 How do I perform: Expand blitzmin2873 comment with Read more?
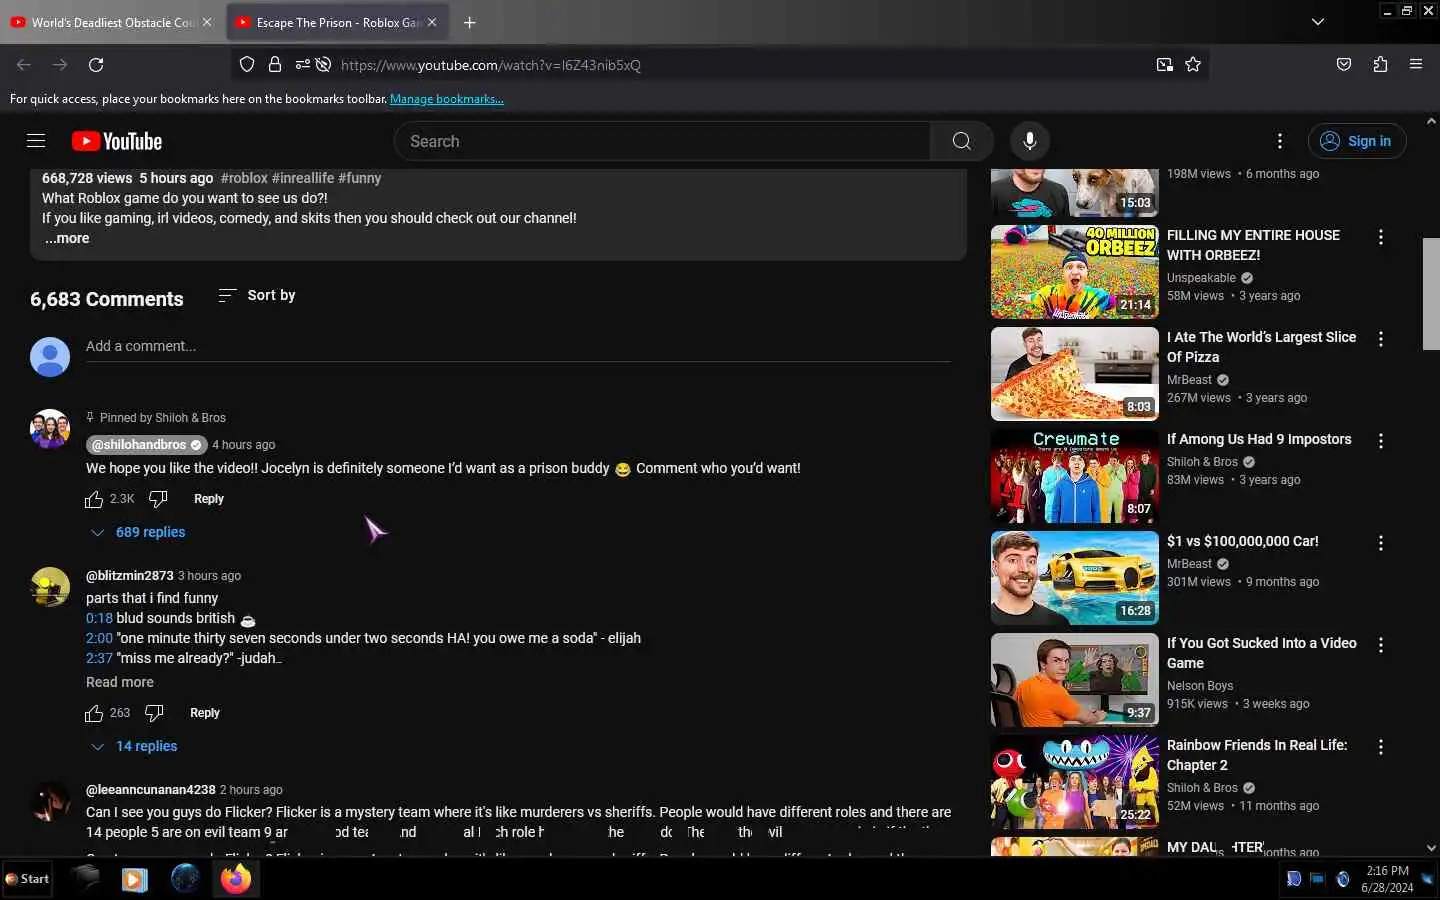coord(120,682)
